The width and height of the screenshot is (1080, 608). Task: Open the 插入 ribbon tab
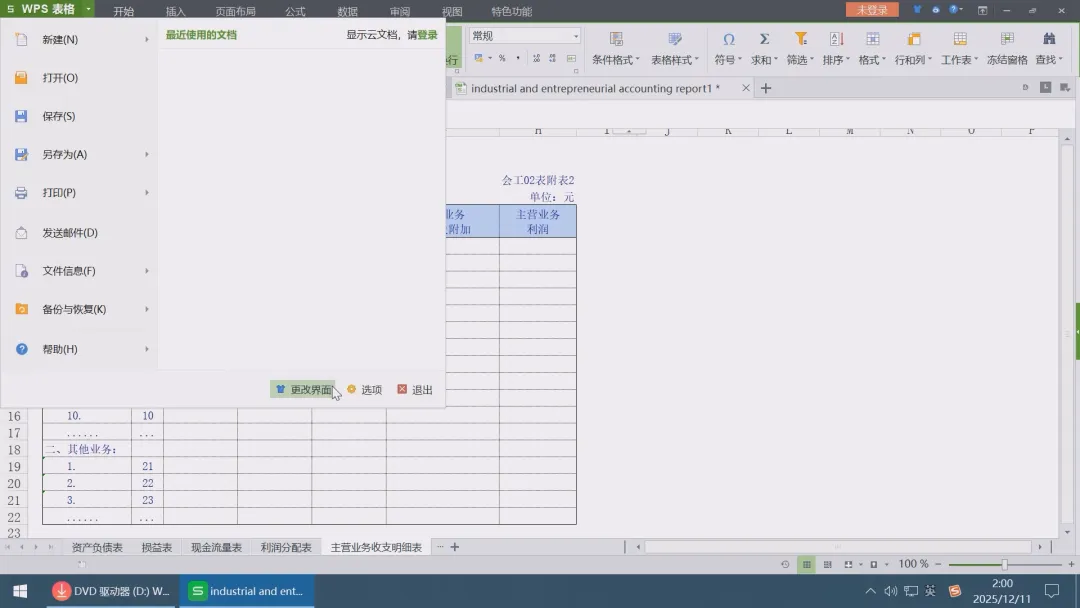[176, 11]
